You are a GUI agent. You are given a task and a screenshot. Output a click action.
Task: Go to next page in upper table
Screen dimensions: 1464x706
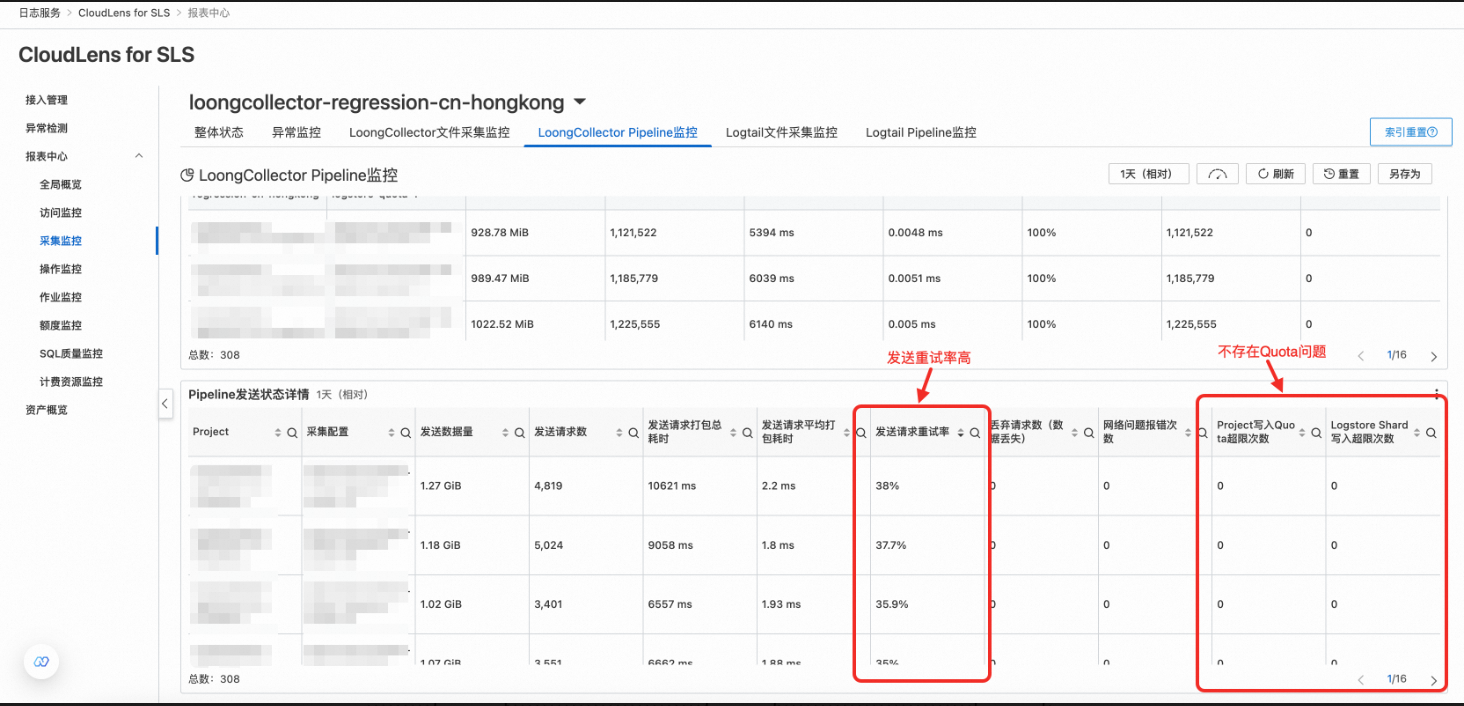tap(1434, 356)
